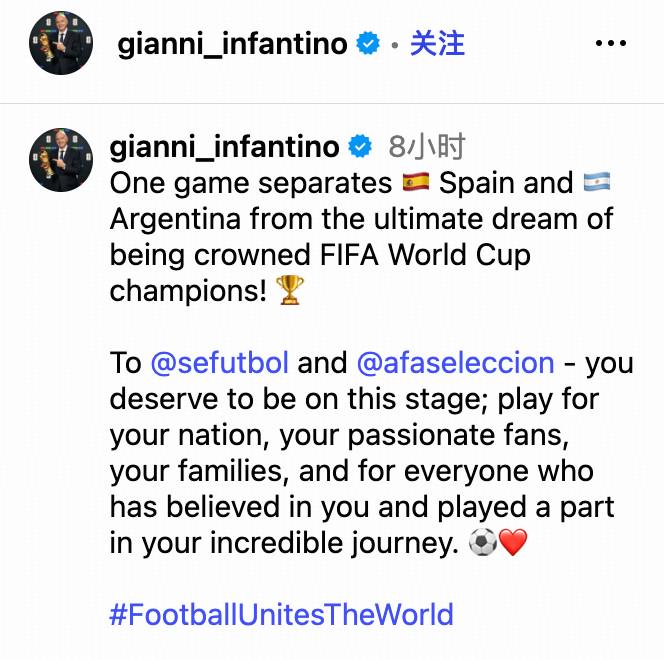Screen dimensions: 664x660
Task: Open the three-dot more options menu
Action: coord(611,43)
